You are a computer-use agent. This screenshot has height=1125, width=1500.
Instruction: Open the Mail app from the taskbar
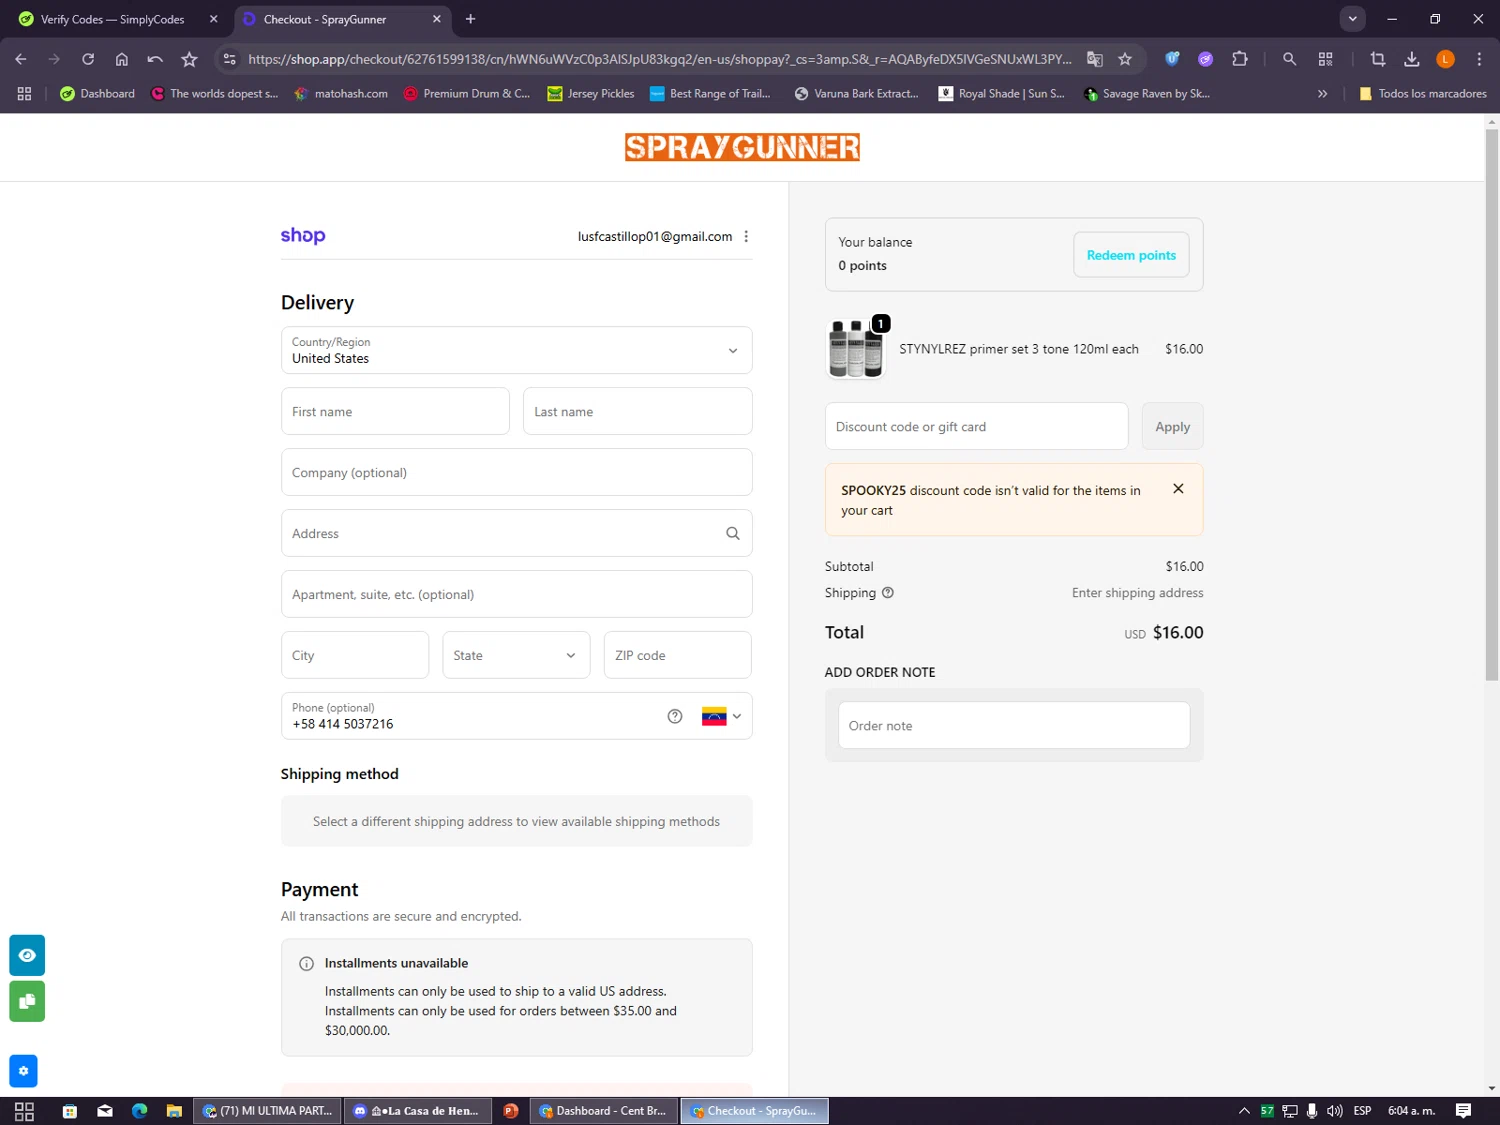pyautogui.click(x=105, y=1111)
